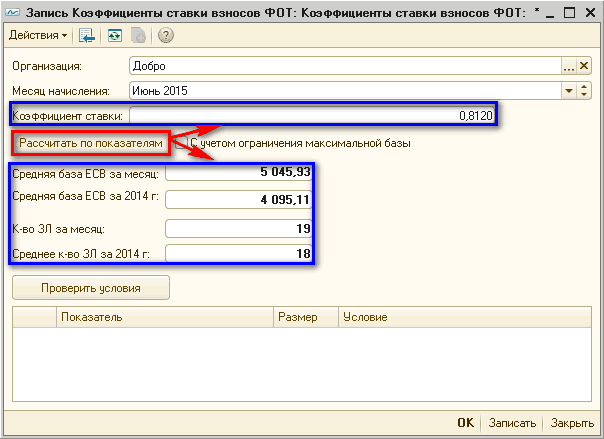Click the Организация field with Добро
This screenshot has width=604, height=439.
[345, 66]
